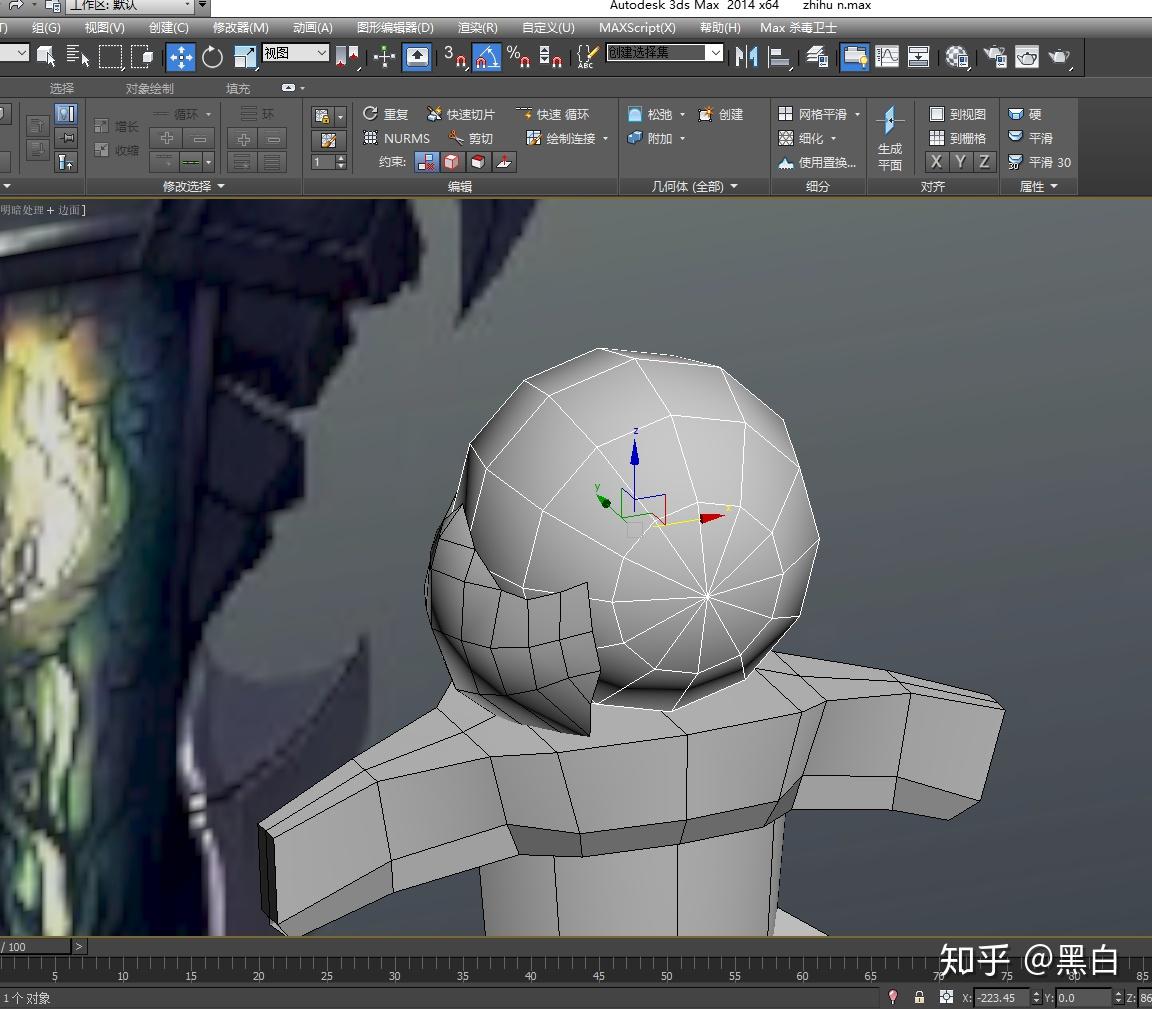Click the 快速切片 button
Image resolution: width=1152 pixels, height=1009 pixels.
click(x=461, y=115)
